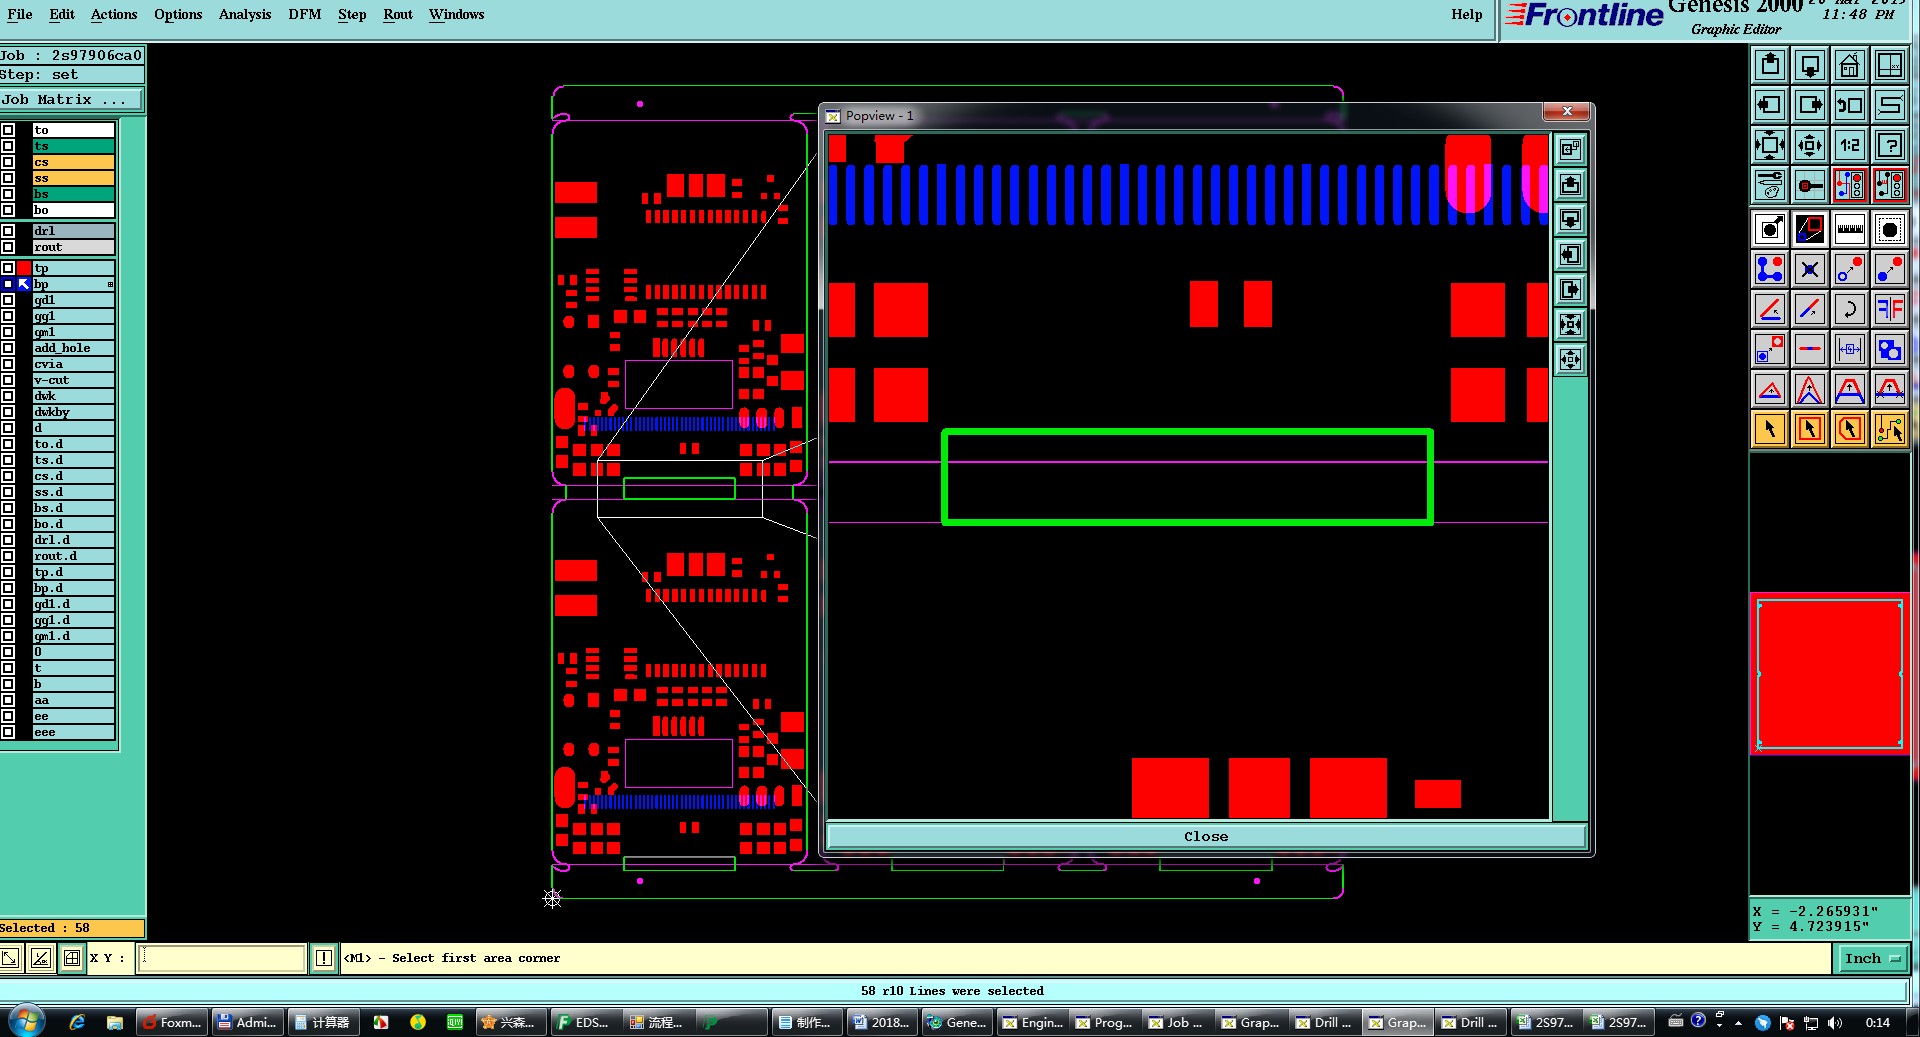Open Internet Explorer from the taskbar
This screenshot has width=1920, height=1037.
click(77, 1022)
